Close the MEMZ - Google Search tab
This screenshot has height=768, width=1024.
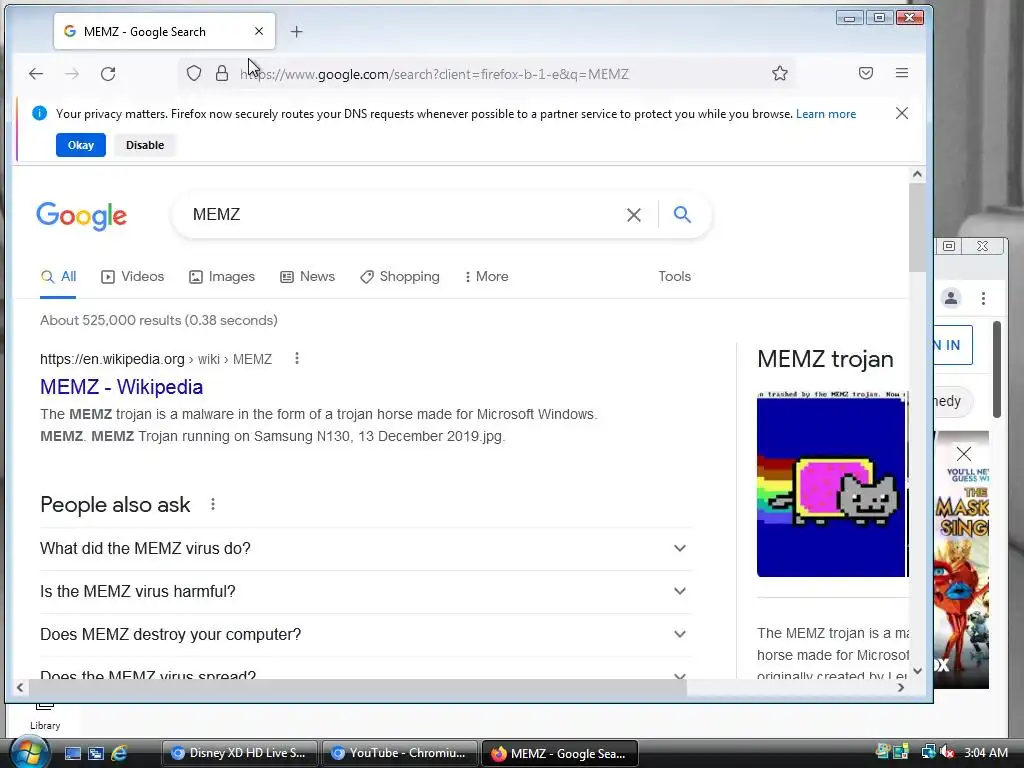click(x=259, y=31)
